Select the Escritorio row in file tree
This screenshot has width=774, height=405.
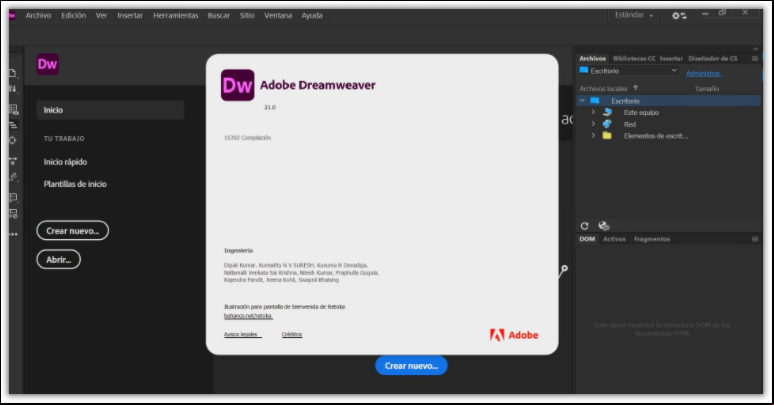pos(669,101)
